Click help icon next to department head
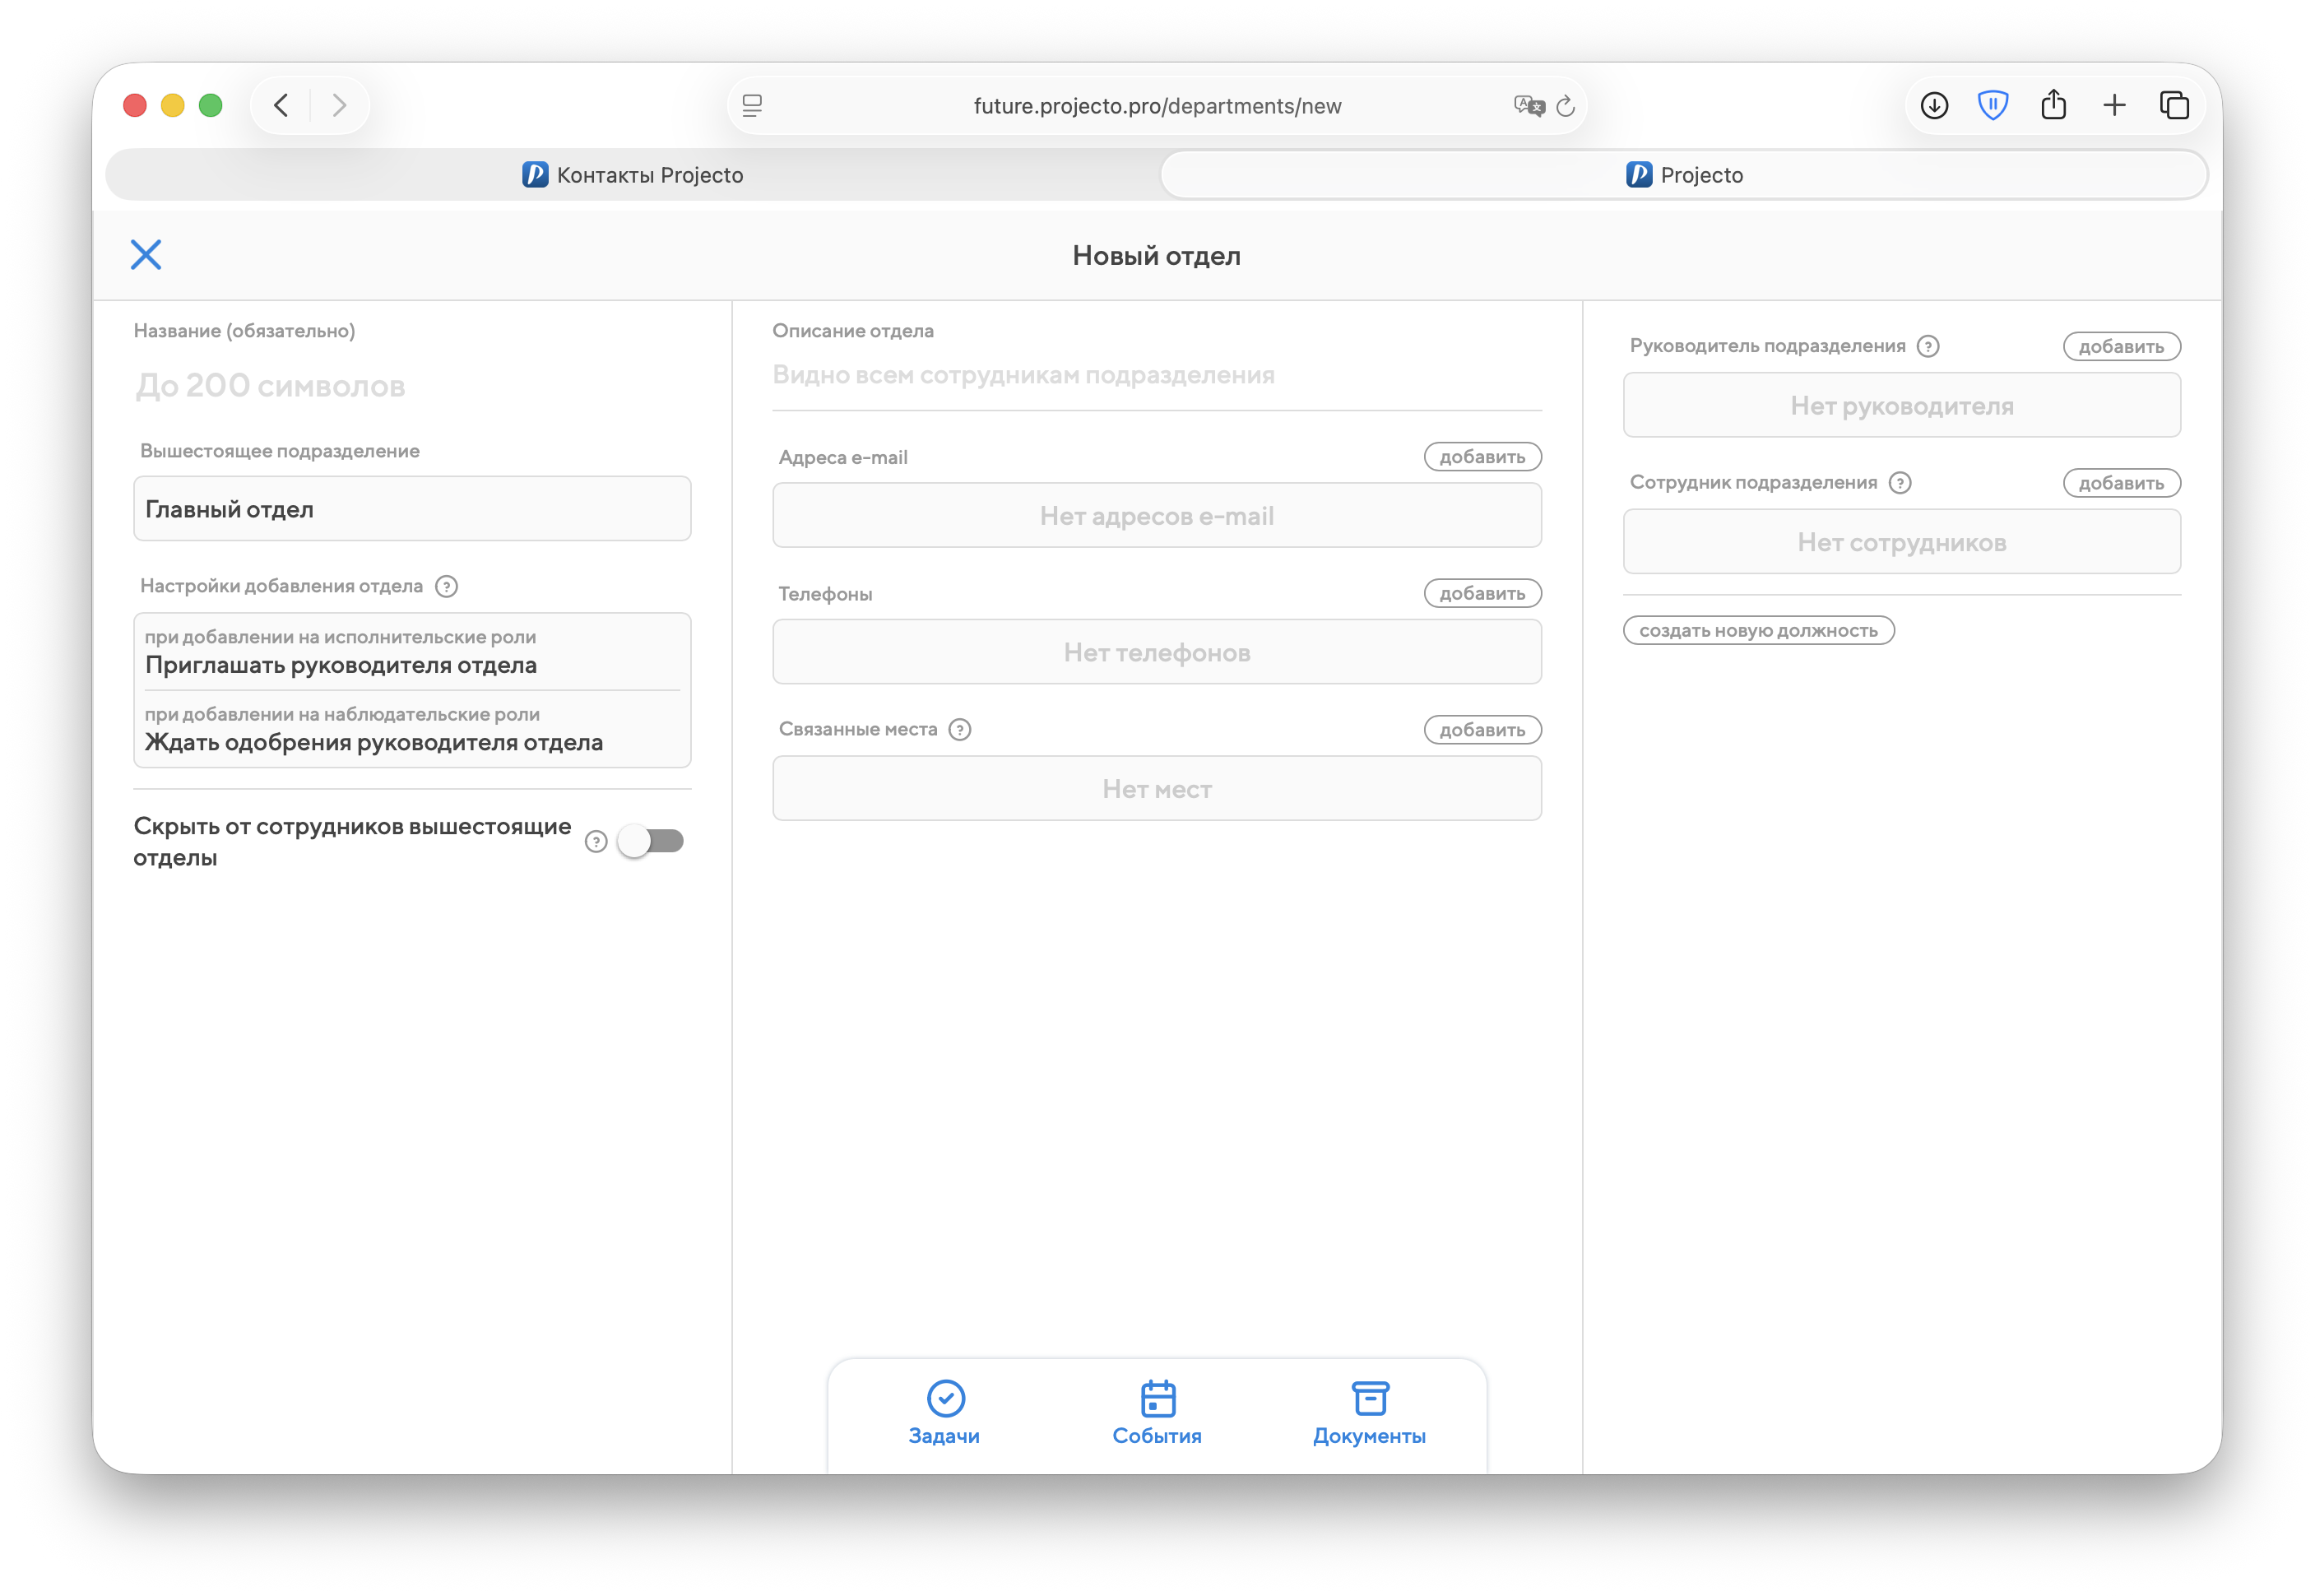 1928,346
